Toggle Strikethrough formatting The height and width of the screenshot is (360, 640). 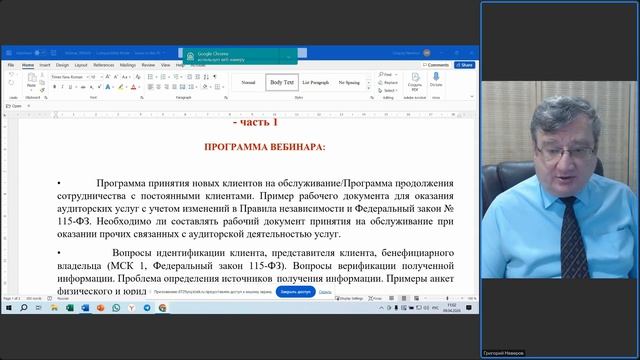(83, 87)
